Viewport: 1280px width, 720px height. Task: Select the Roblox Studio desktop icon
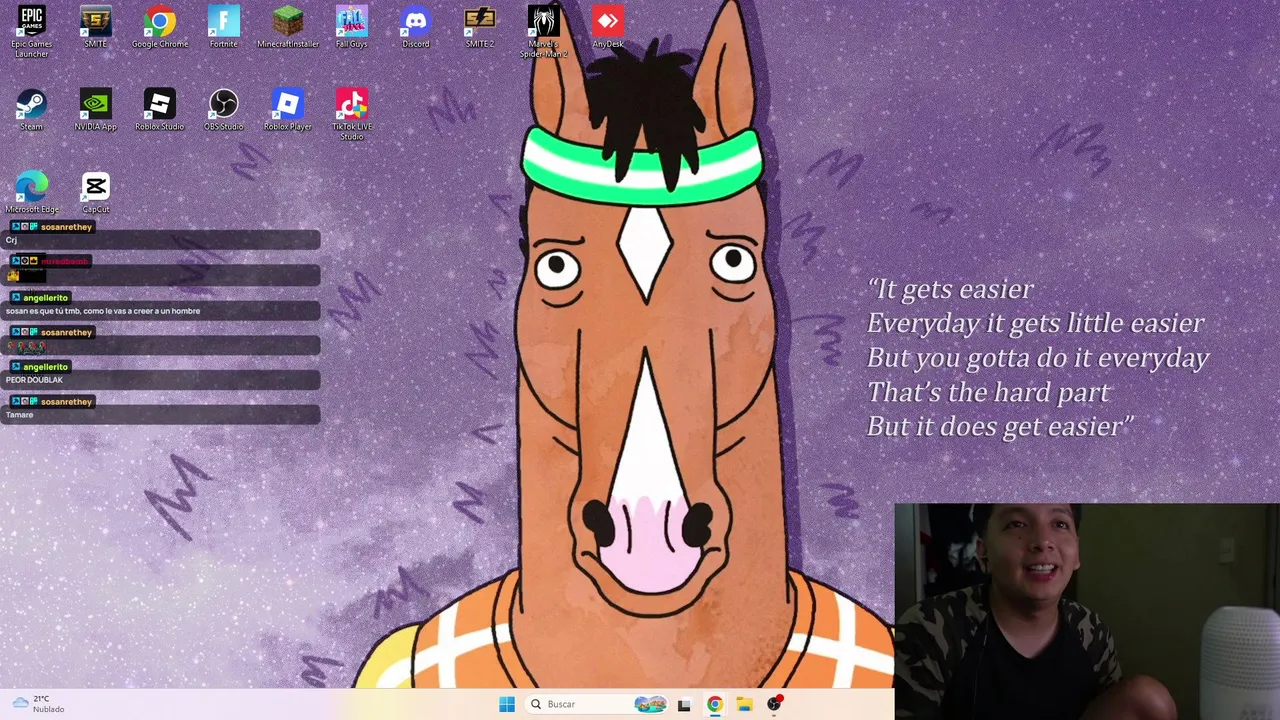[x=160, y=109]
